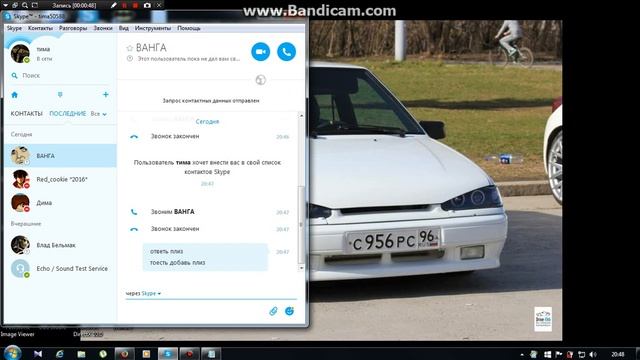Stop the Bandicam recording
Screen dimensions: 640x360
pyautogui.click(x=136, y=5)
